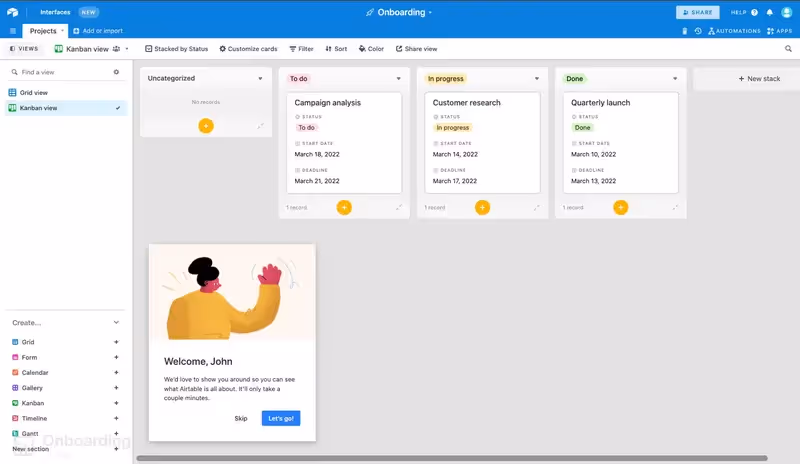Click the search magnifier icon in toolbar
800x464 pixels.
(x=788, y=49)
